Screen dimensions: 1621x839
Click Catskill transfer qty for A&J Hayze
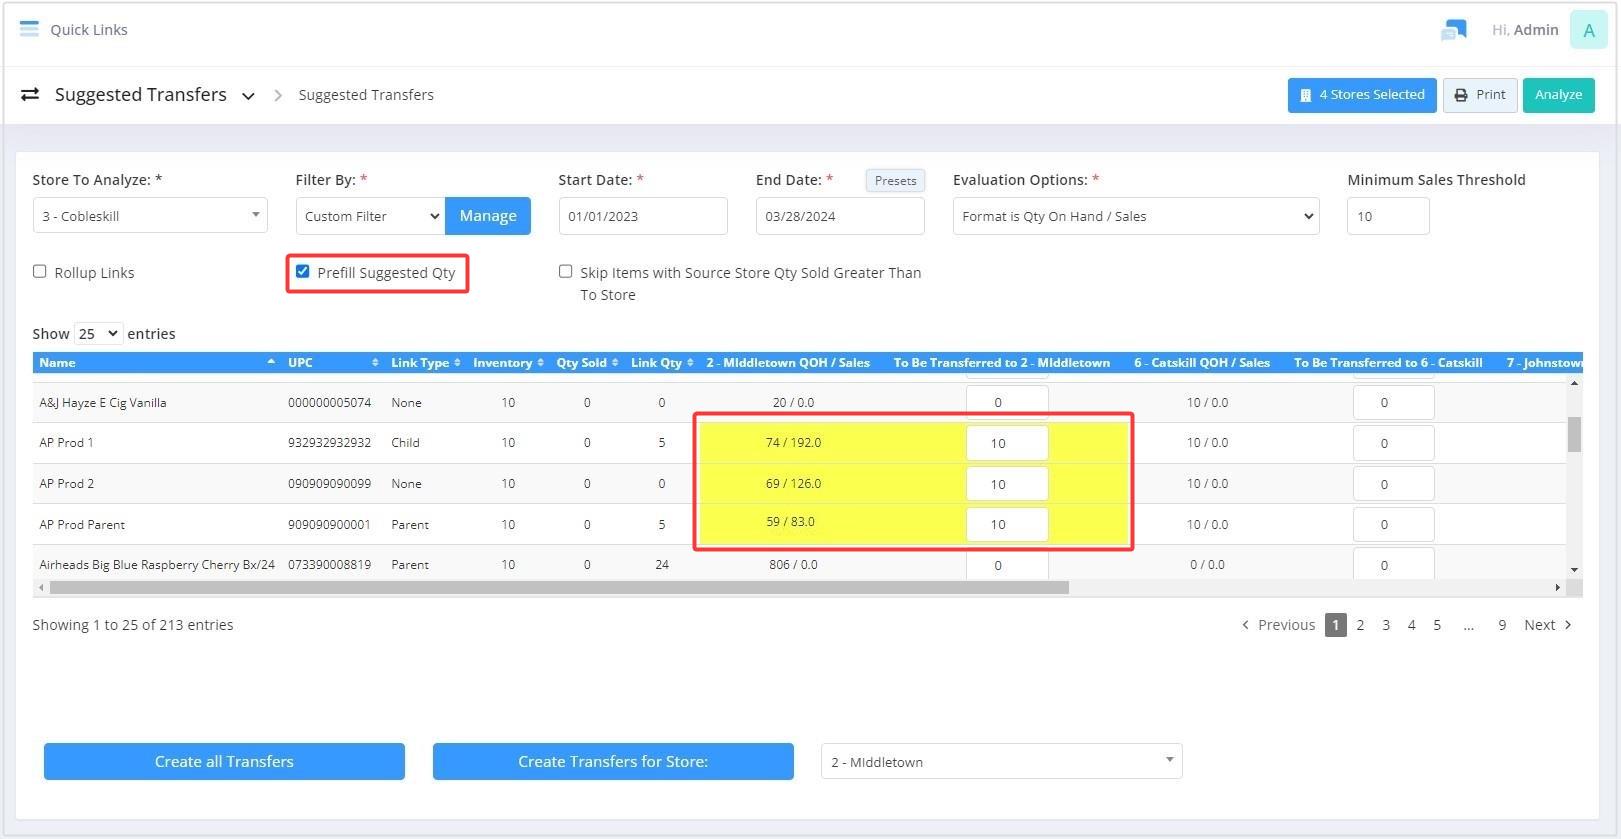(1393, 402)
